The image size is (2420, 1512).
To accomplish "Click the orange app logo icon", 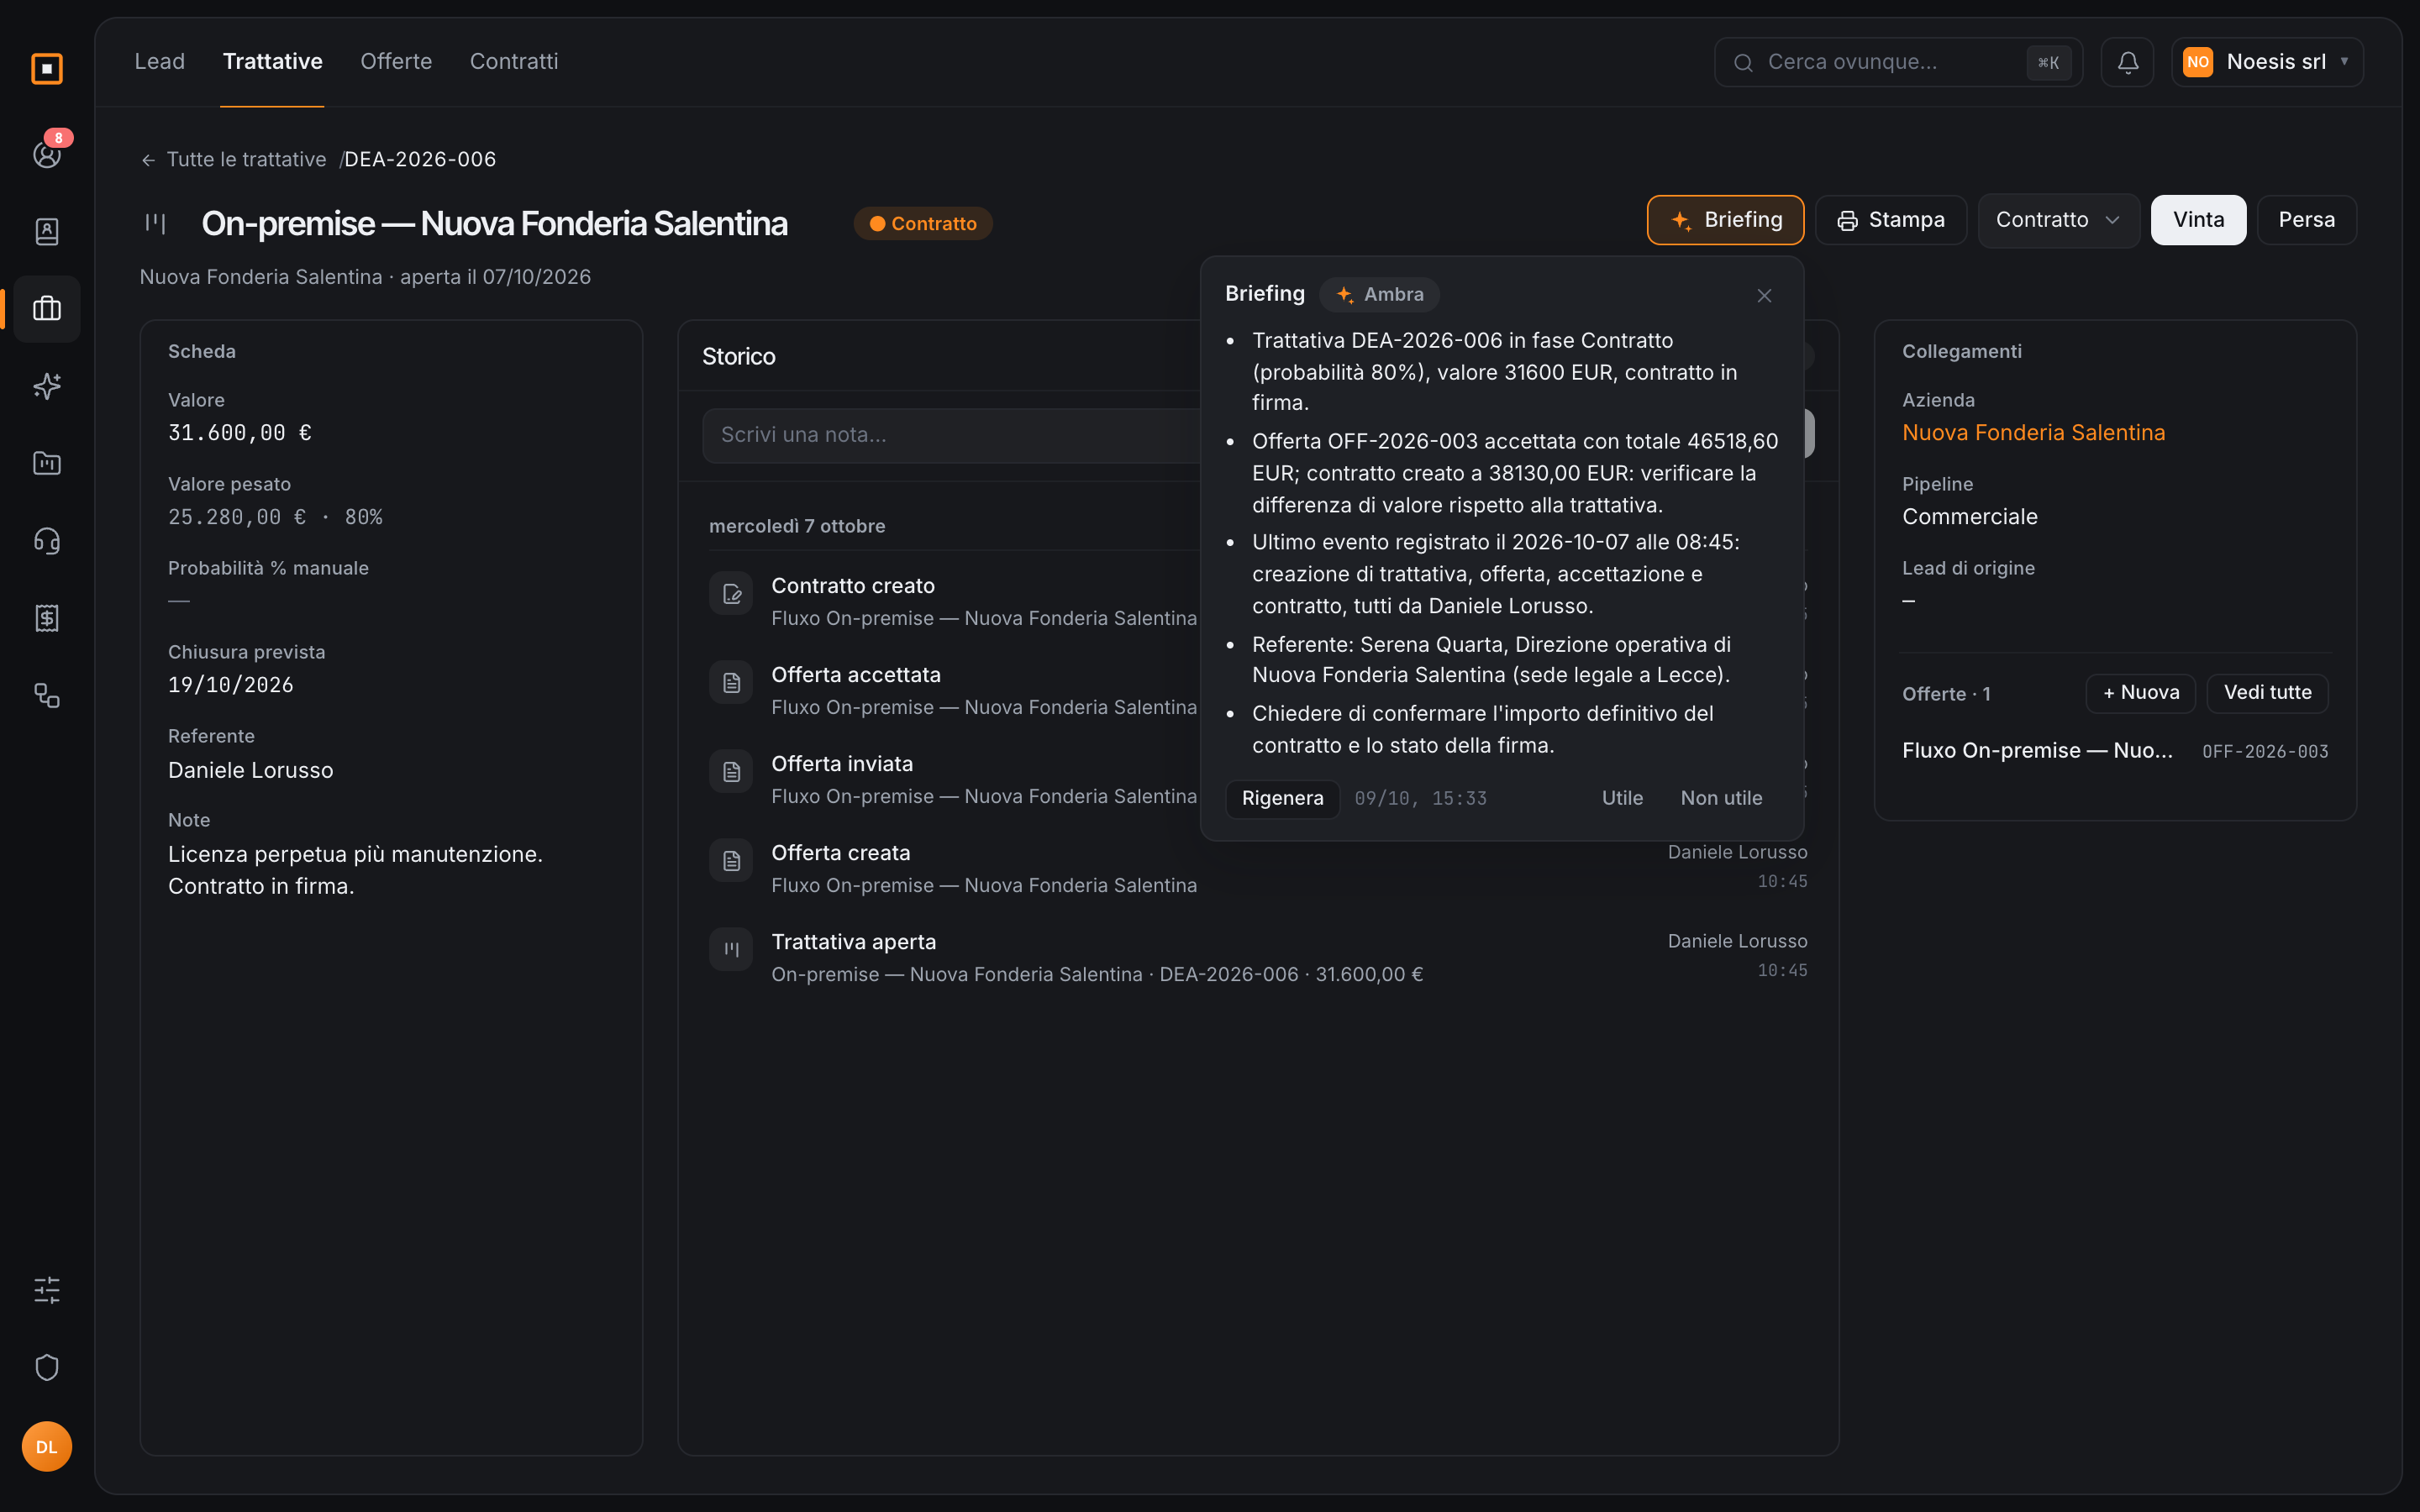I will pyautogui.click(x=47, y=68).
